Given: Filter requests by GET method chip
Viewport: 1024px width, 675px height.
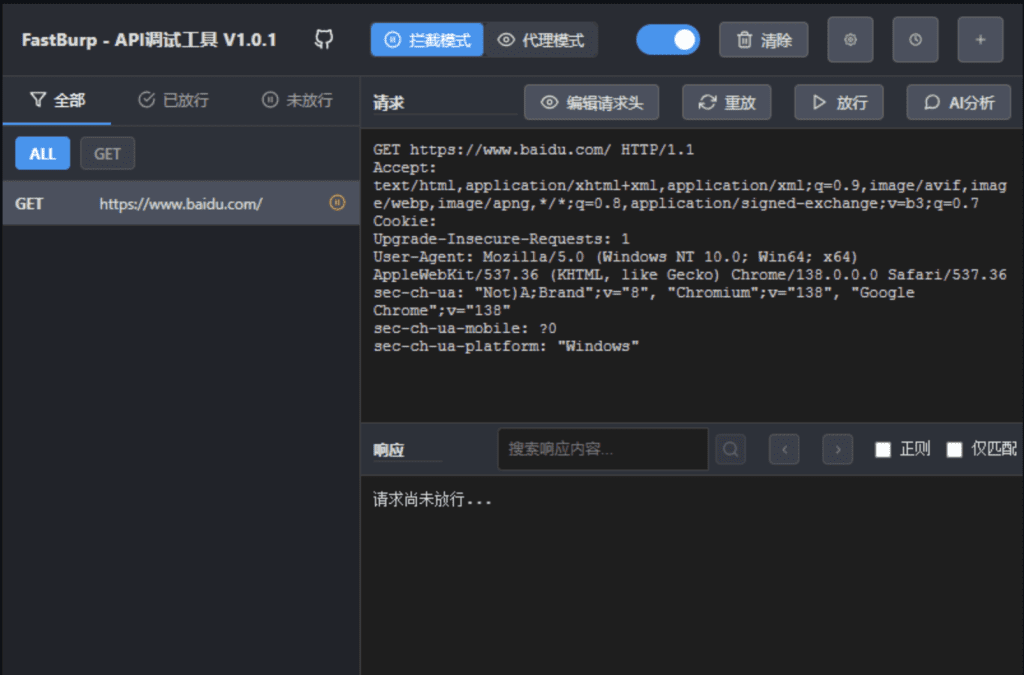Looking at the screenshot, I should (107, 153).
